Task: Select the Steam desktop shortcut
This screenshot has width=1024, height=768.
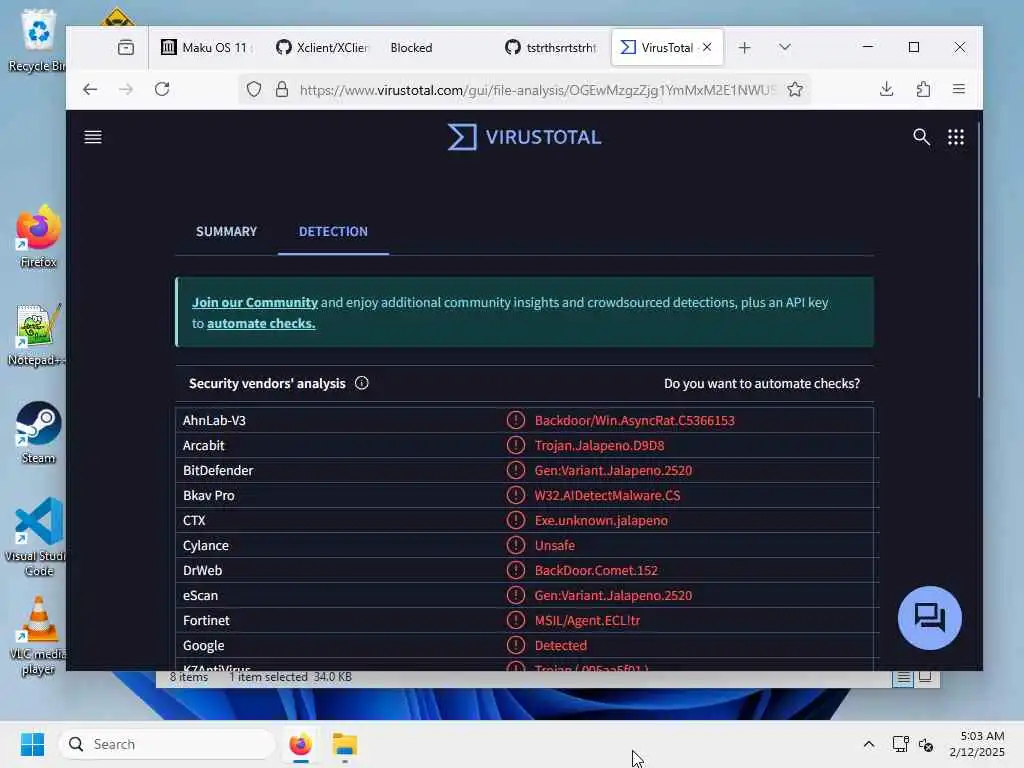Action: click(39, 432)
